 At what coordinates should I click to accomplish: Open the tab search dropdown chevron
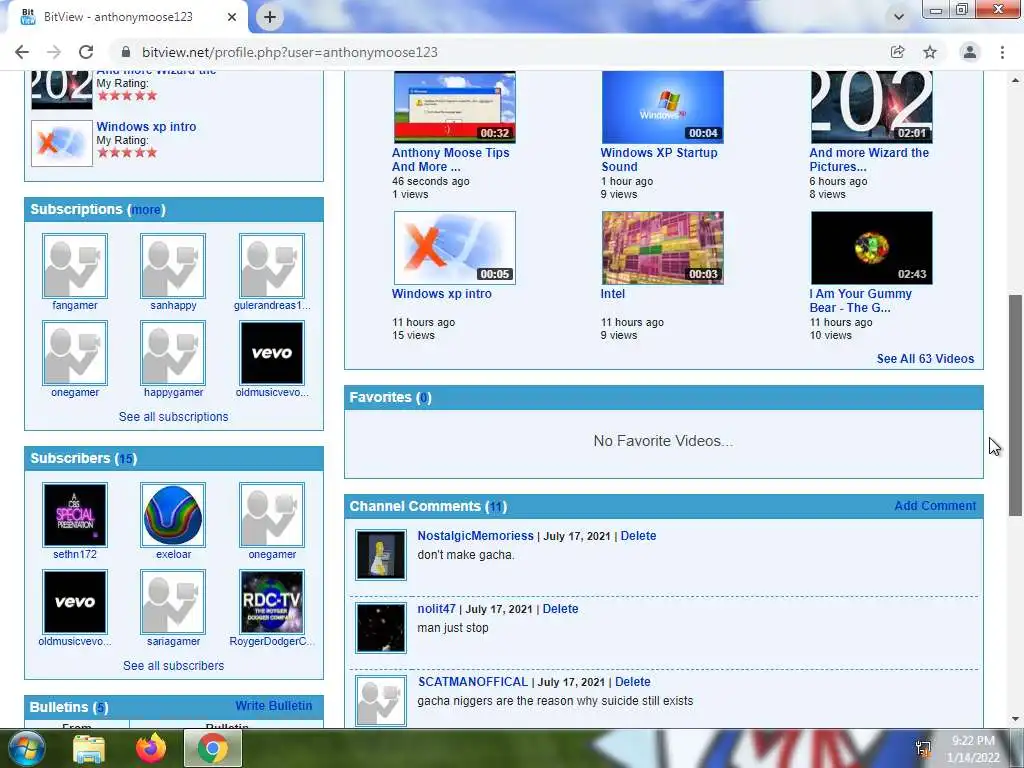[x=899, y=17]
